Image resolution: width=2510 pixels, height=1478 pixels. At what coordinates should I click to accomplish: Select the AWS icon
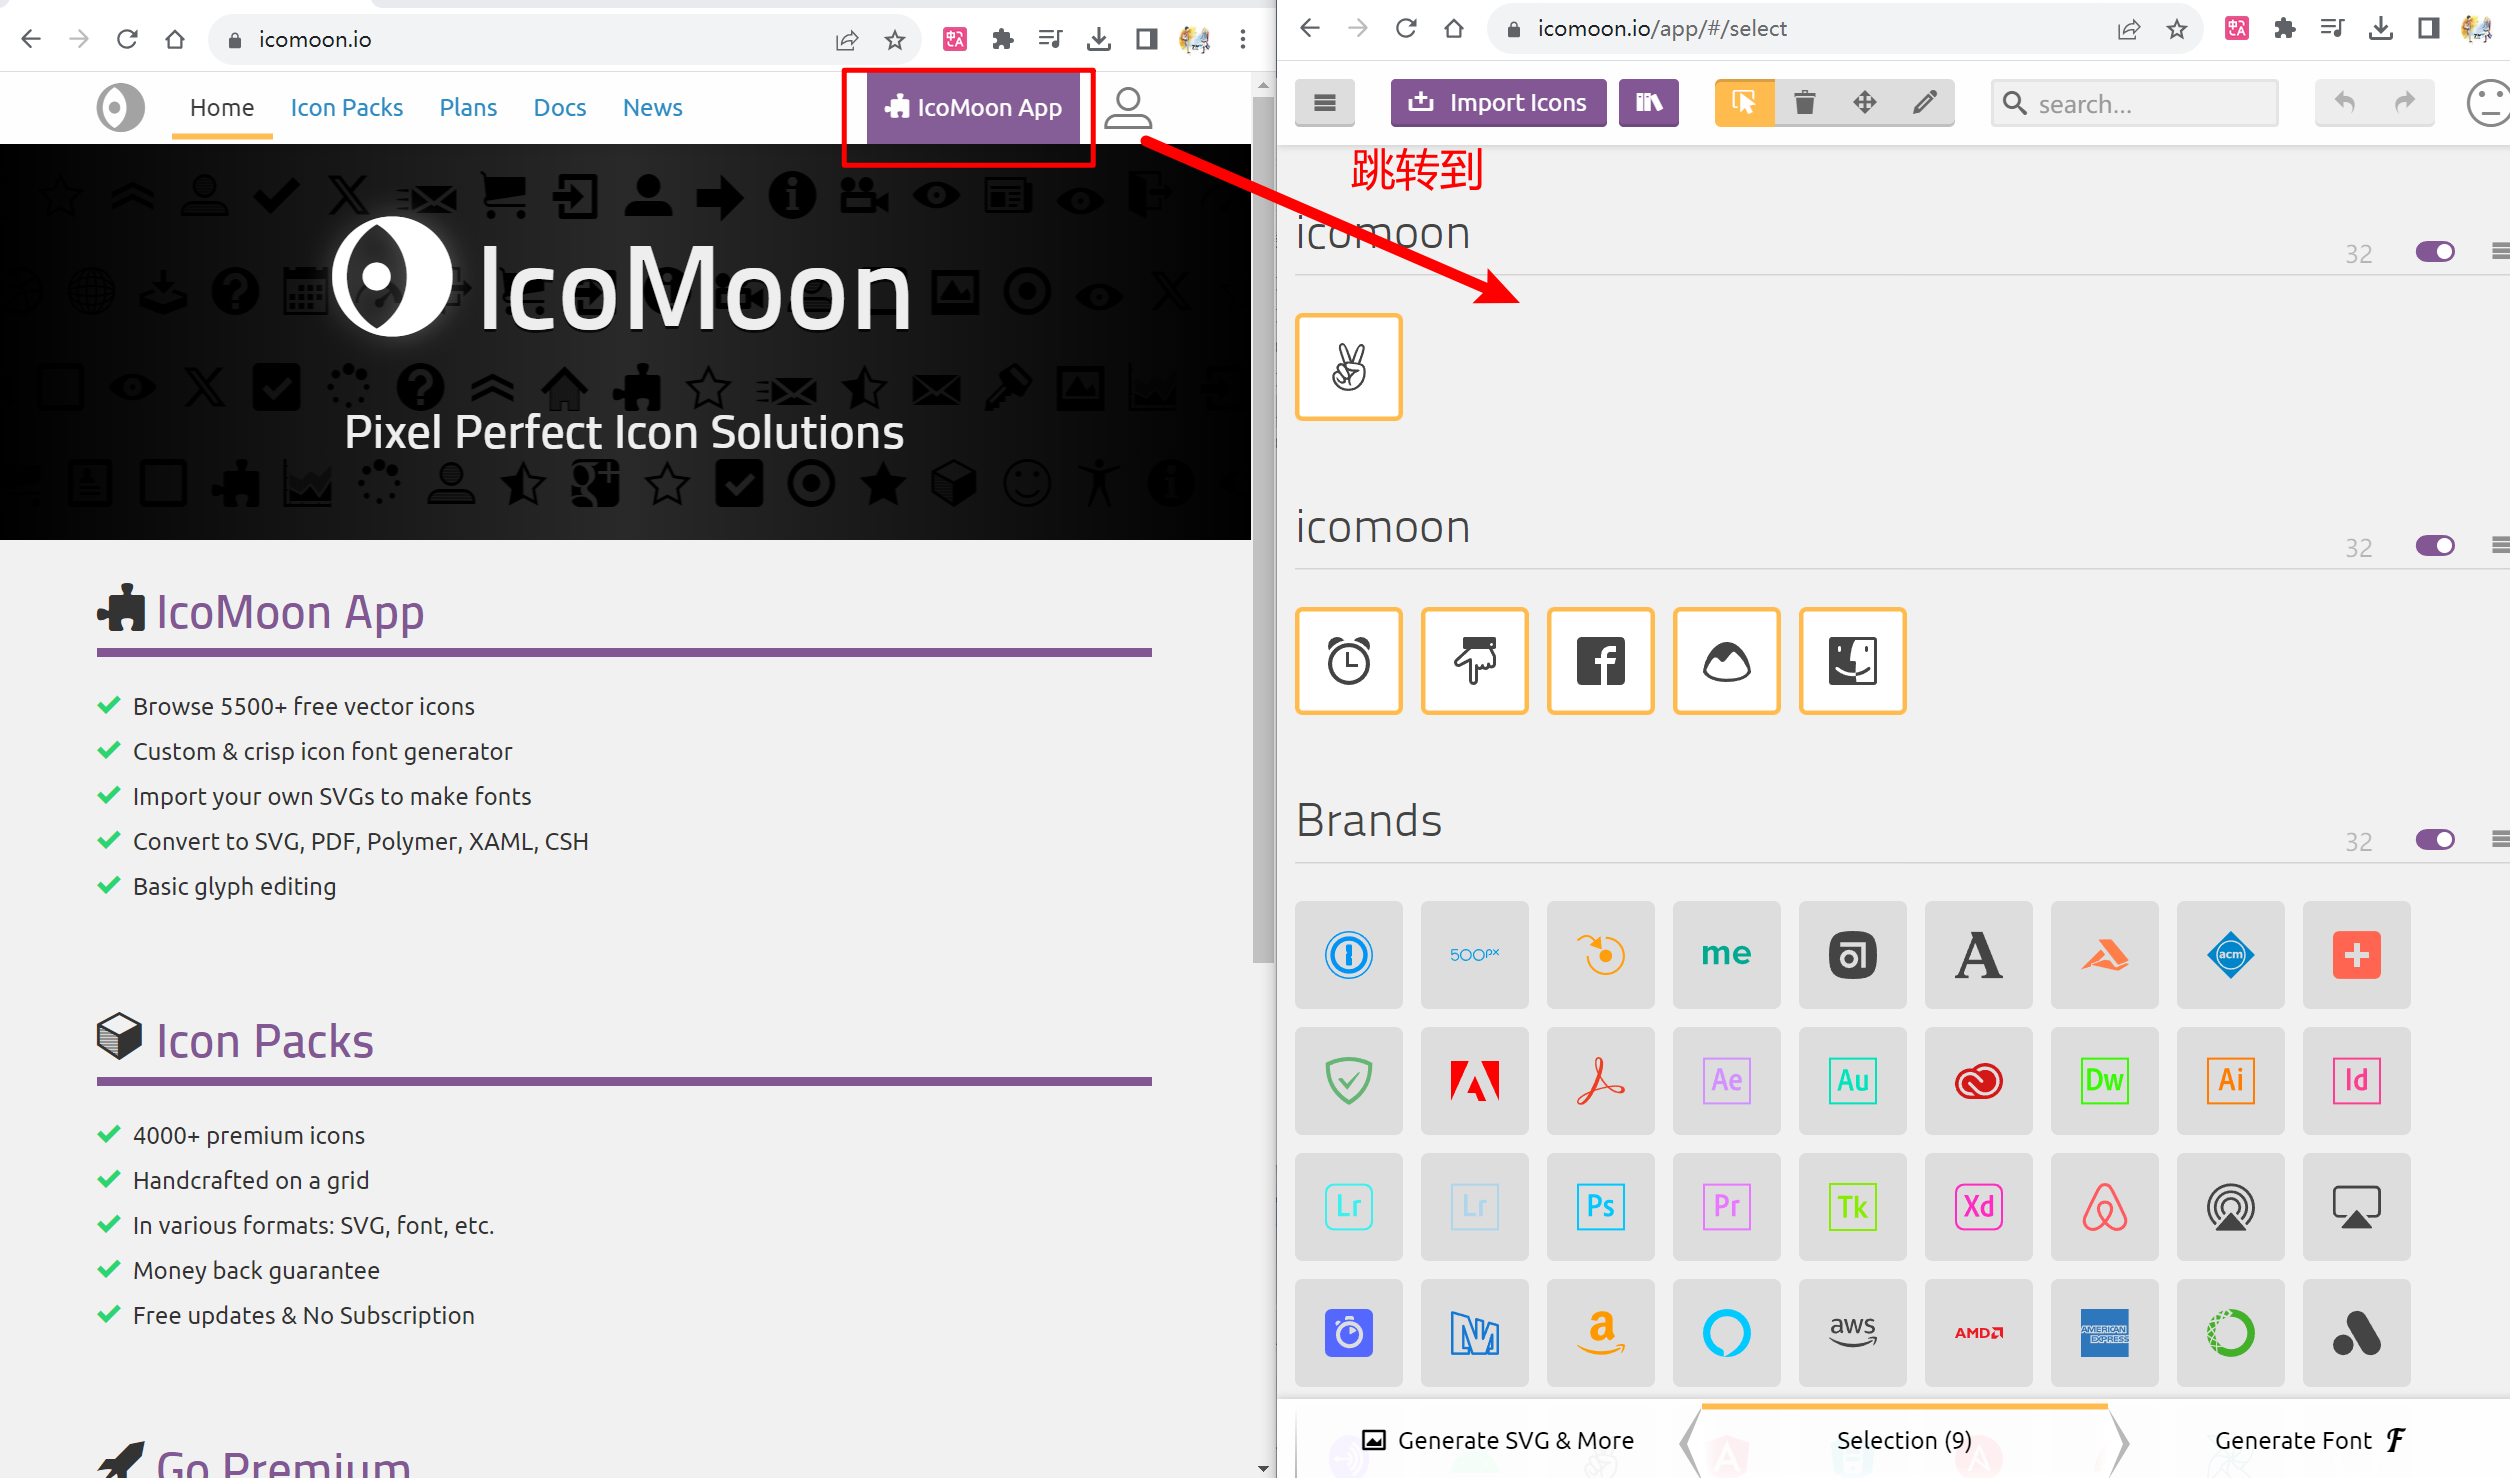click(x=1852, y=1333)
